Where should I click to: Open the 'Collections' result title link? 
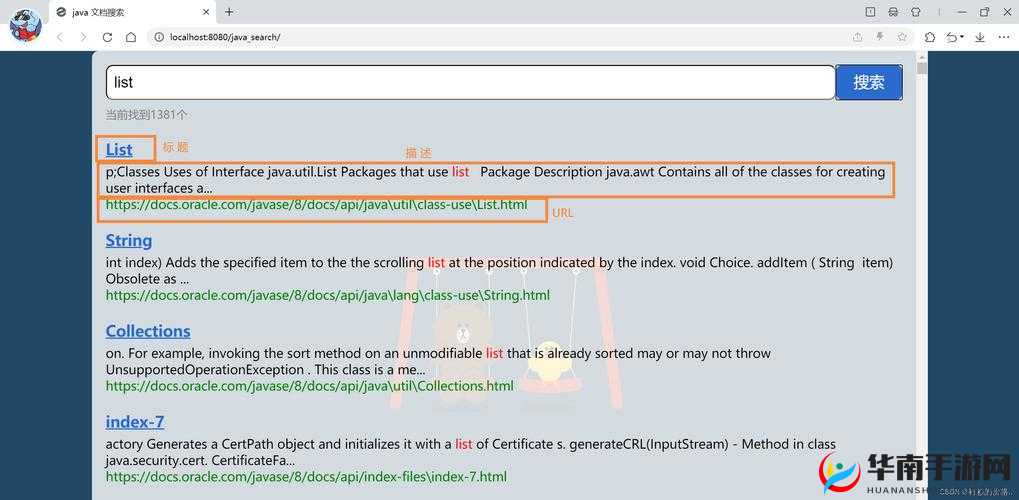(148, 331)
